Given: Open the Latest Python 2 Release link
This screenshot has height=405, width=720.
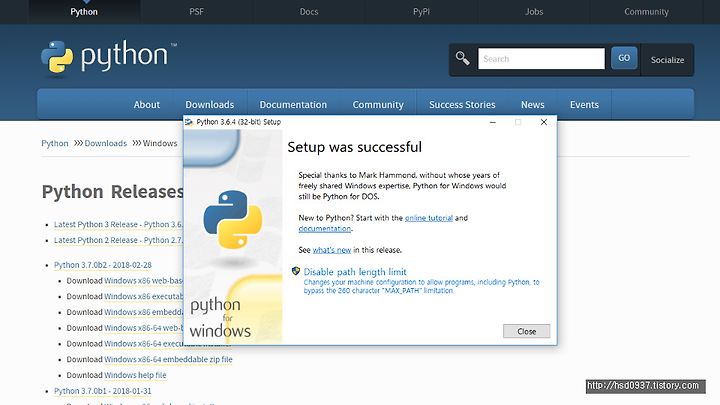Looking at the screenshot, I should coord(118,240).
